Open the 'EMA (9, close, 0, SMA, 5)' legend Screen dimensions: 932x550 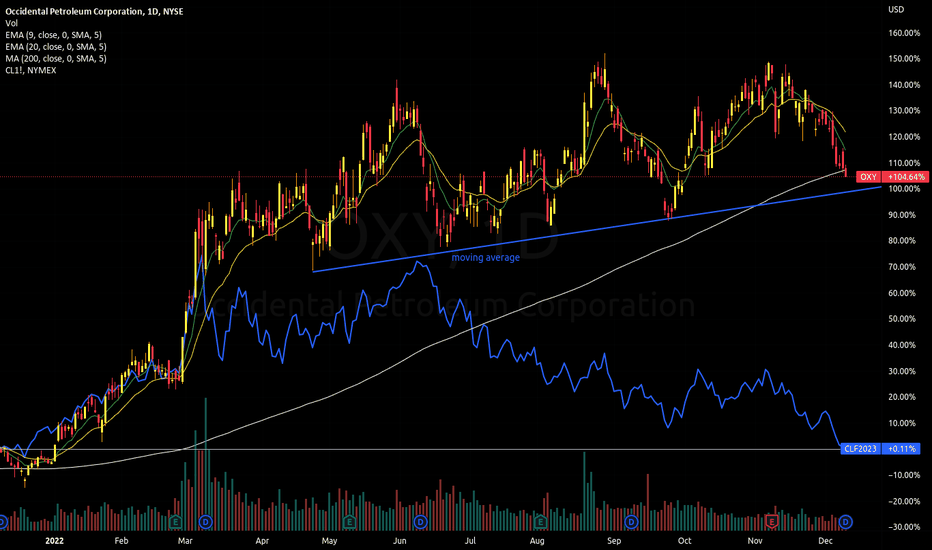click(53, 35)
